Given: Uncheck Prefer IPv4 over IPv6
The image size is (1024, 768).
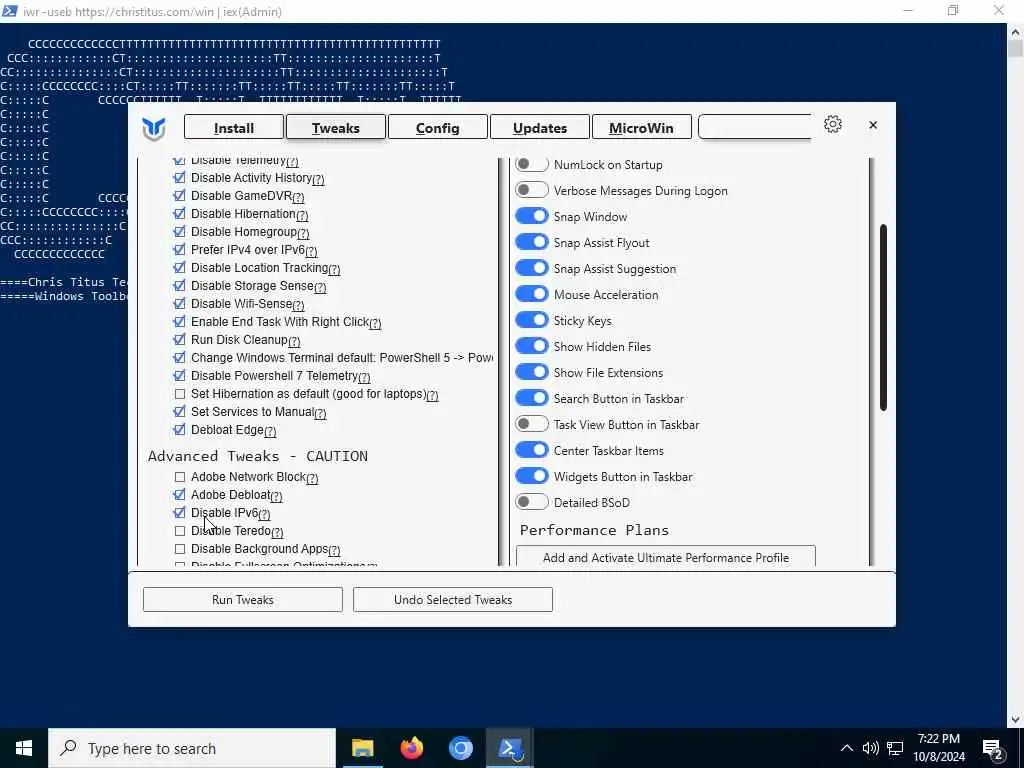Looking at the screenshot, I should pyautogui.click(x=180, y=249).
